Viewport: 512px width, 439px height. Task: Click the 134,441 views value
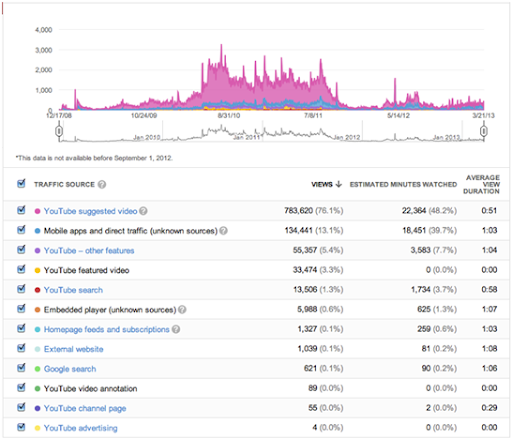tap(299, 230)
